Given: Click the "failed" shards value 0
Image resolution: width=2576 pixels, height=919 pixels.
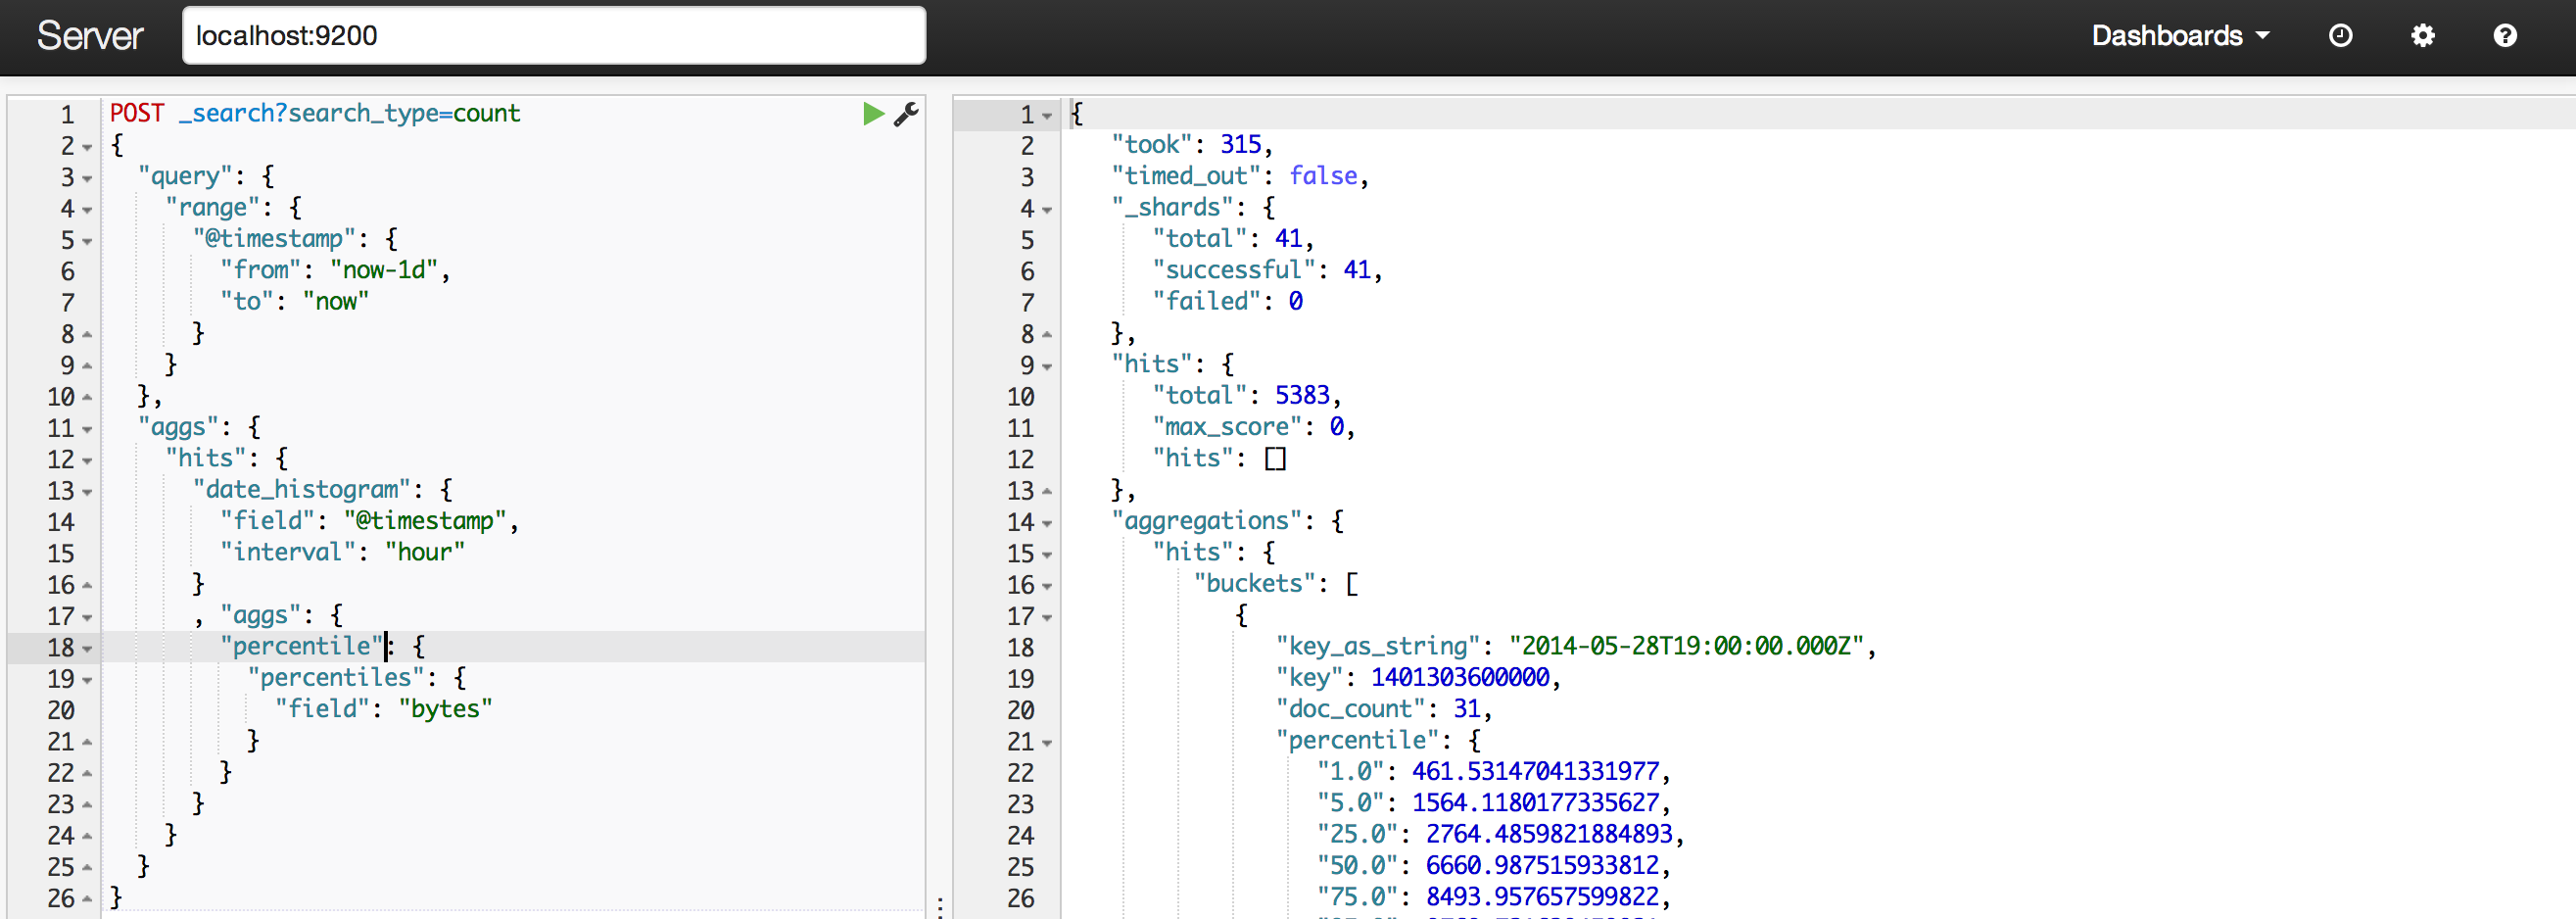Looking at the screenshot, I should tap(1295, 301).
